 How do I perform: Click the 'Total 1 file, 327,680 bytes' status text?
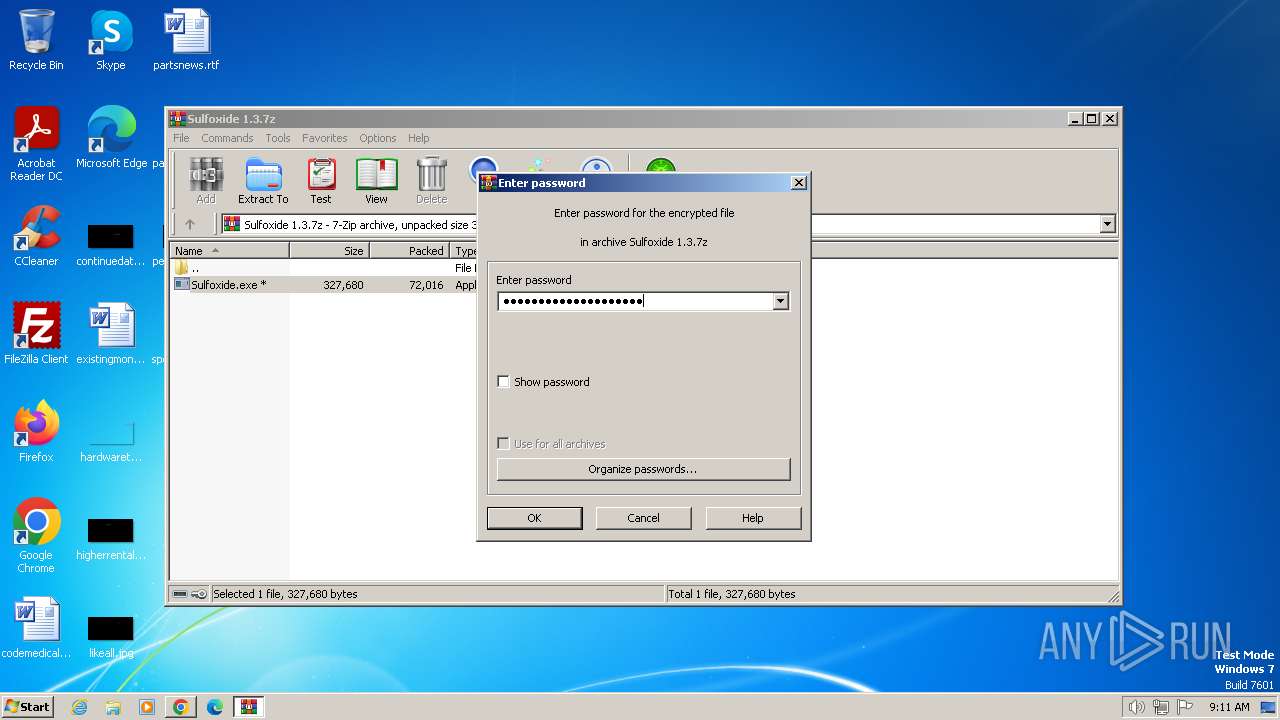pyautogui.click(x=732, y=594)
